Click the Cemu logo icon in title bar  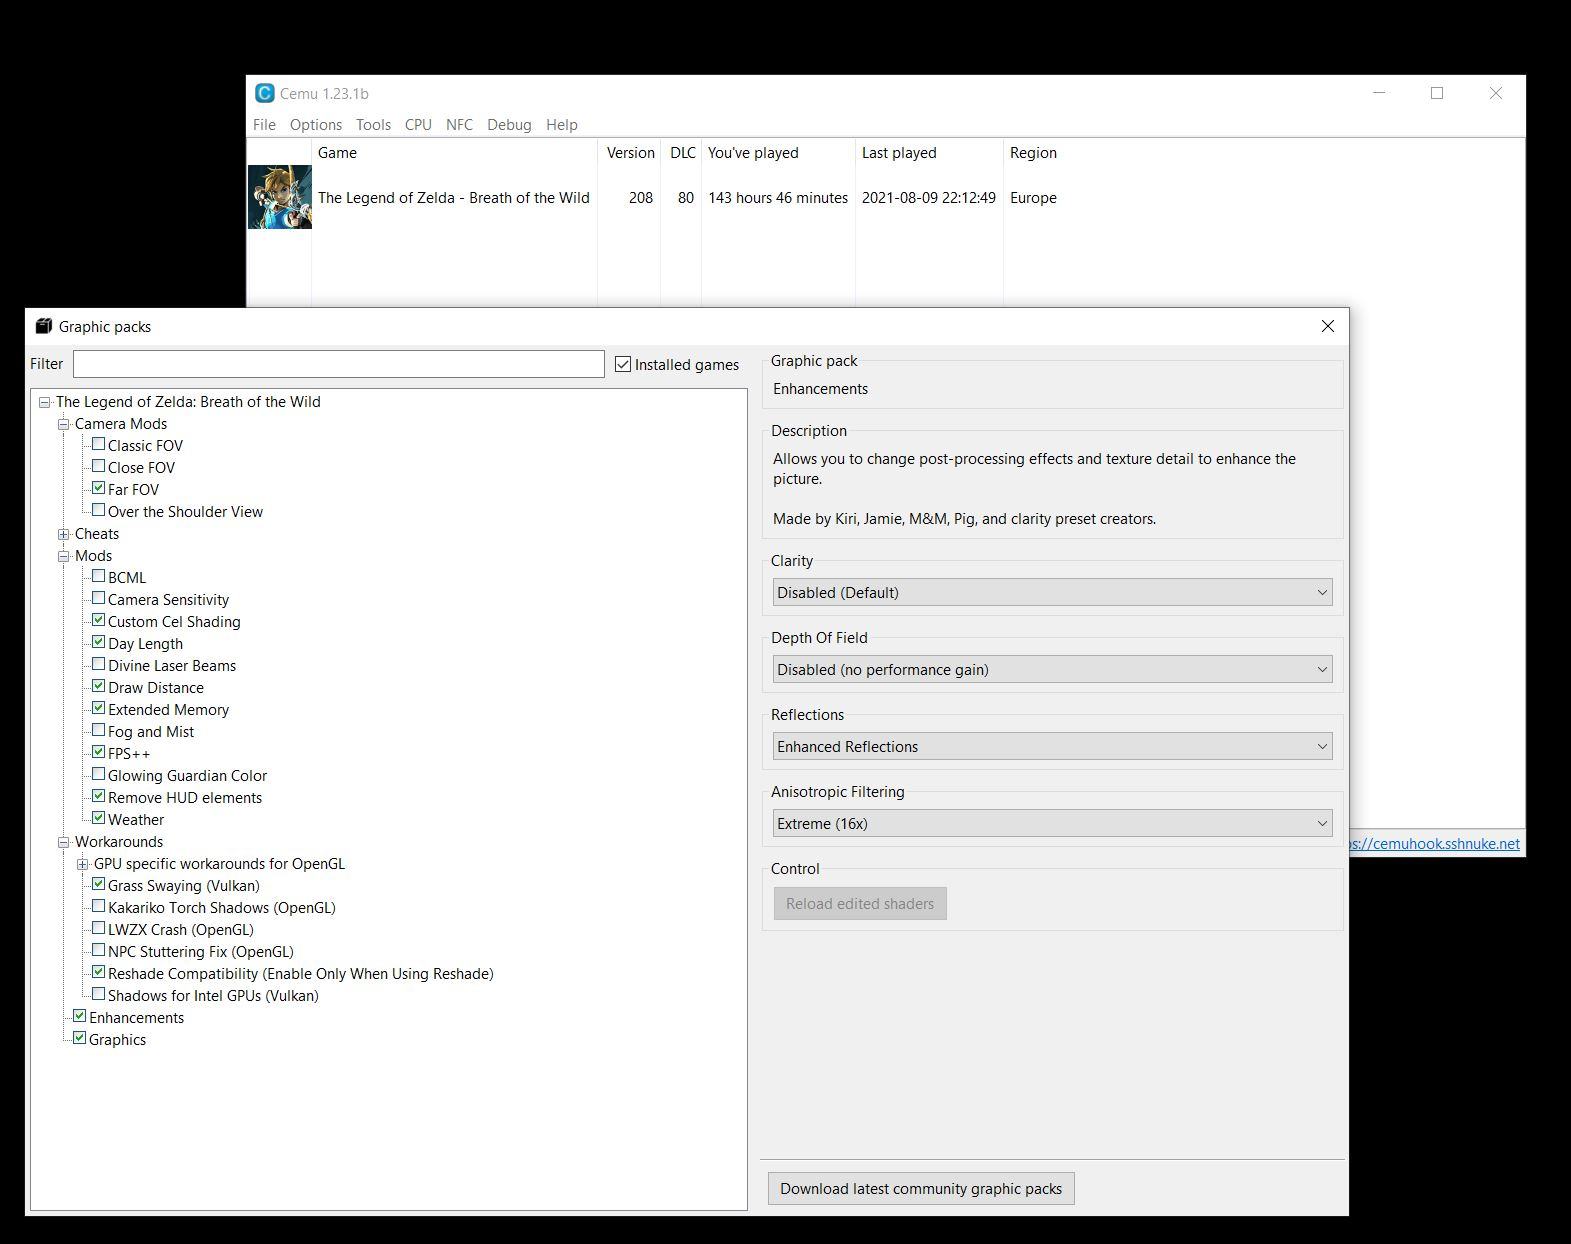(265, 93)
